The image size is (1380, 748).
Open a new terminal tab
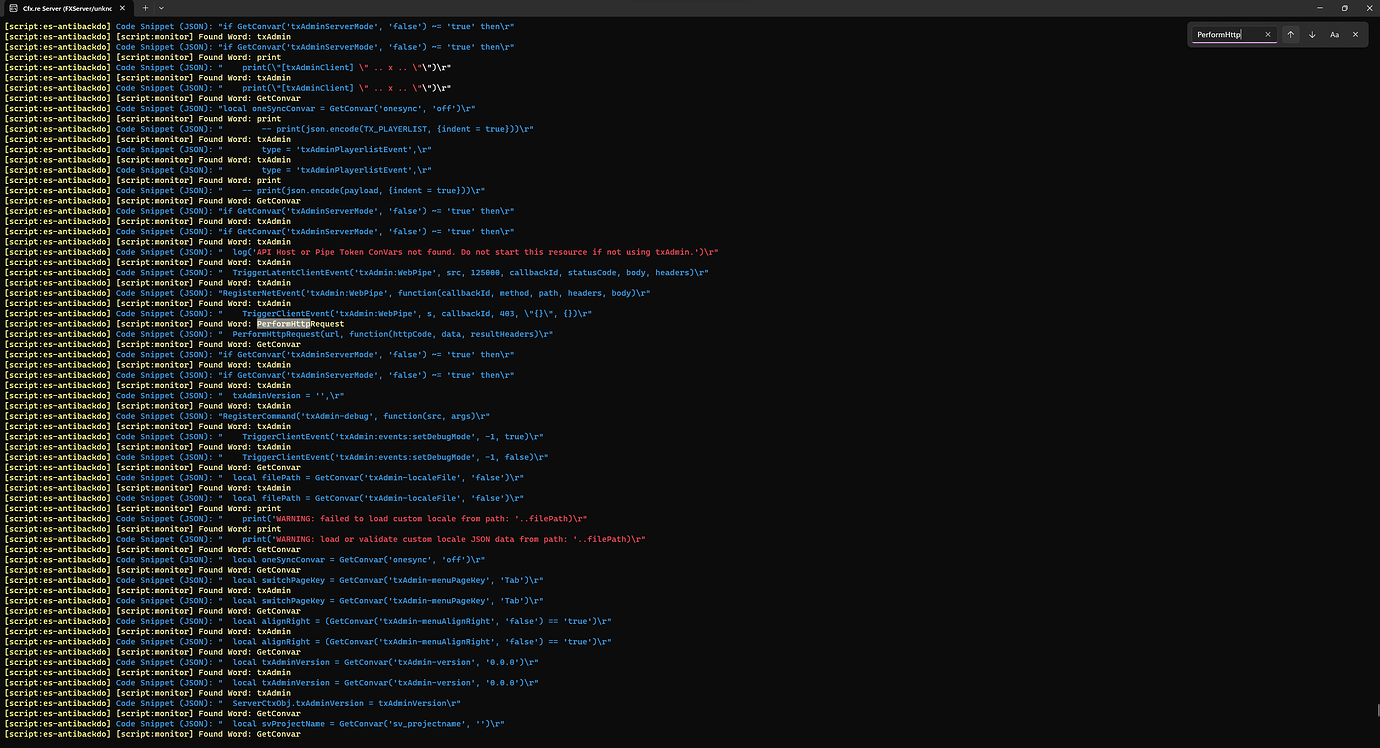146,7
